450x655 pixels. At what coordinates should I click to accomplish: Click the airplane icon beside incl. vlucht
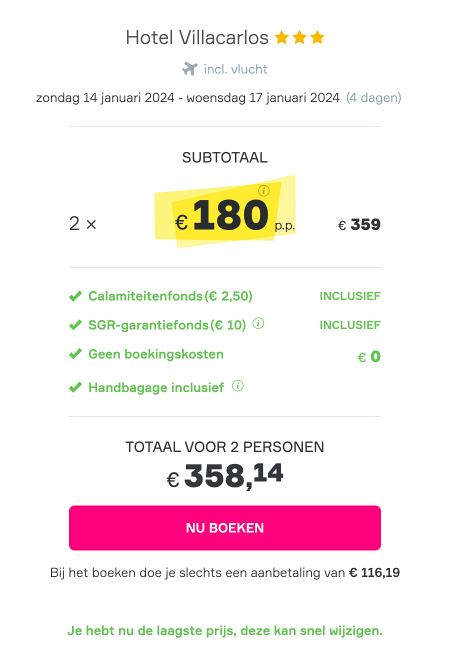click(190, 69)
